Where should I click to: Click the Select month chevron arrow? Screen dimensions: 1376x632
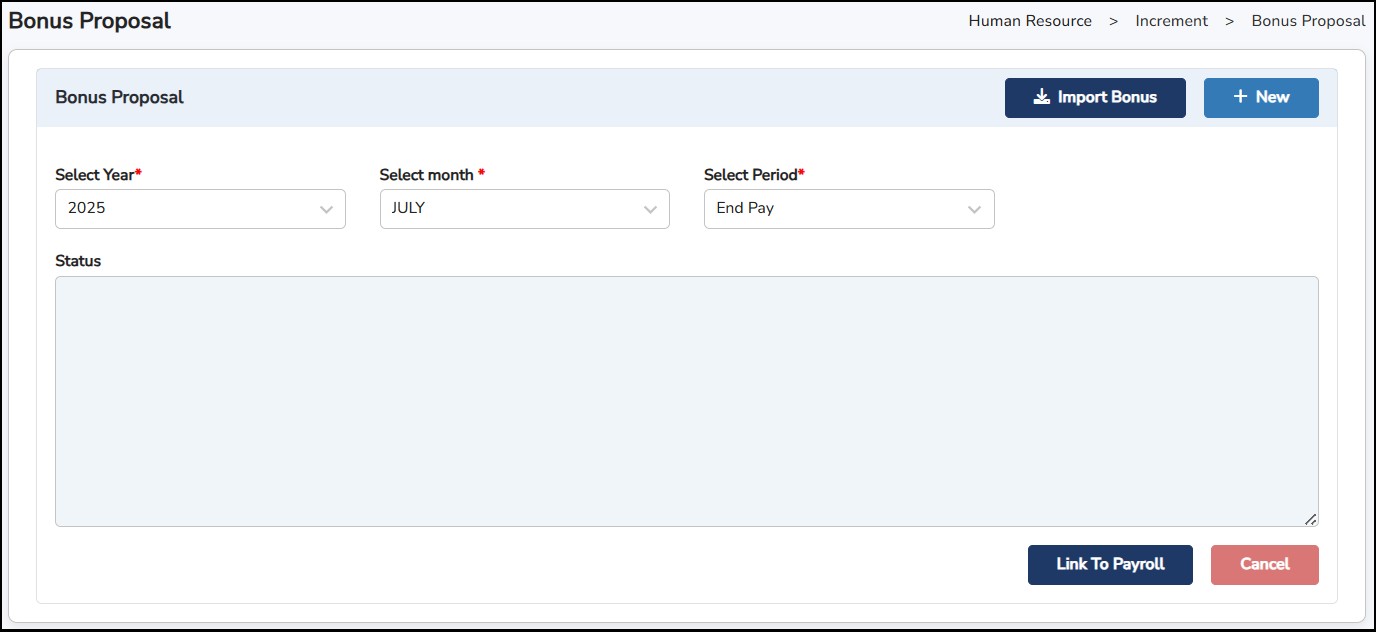coord(650,210)
